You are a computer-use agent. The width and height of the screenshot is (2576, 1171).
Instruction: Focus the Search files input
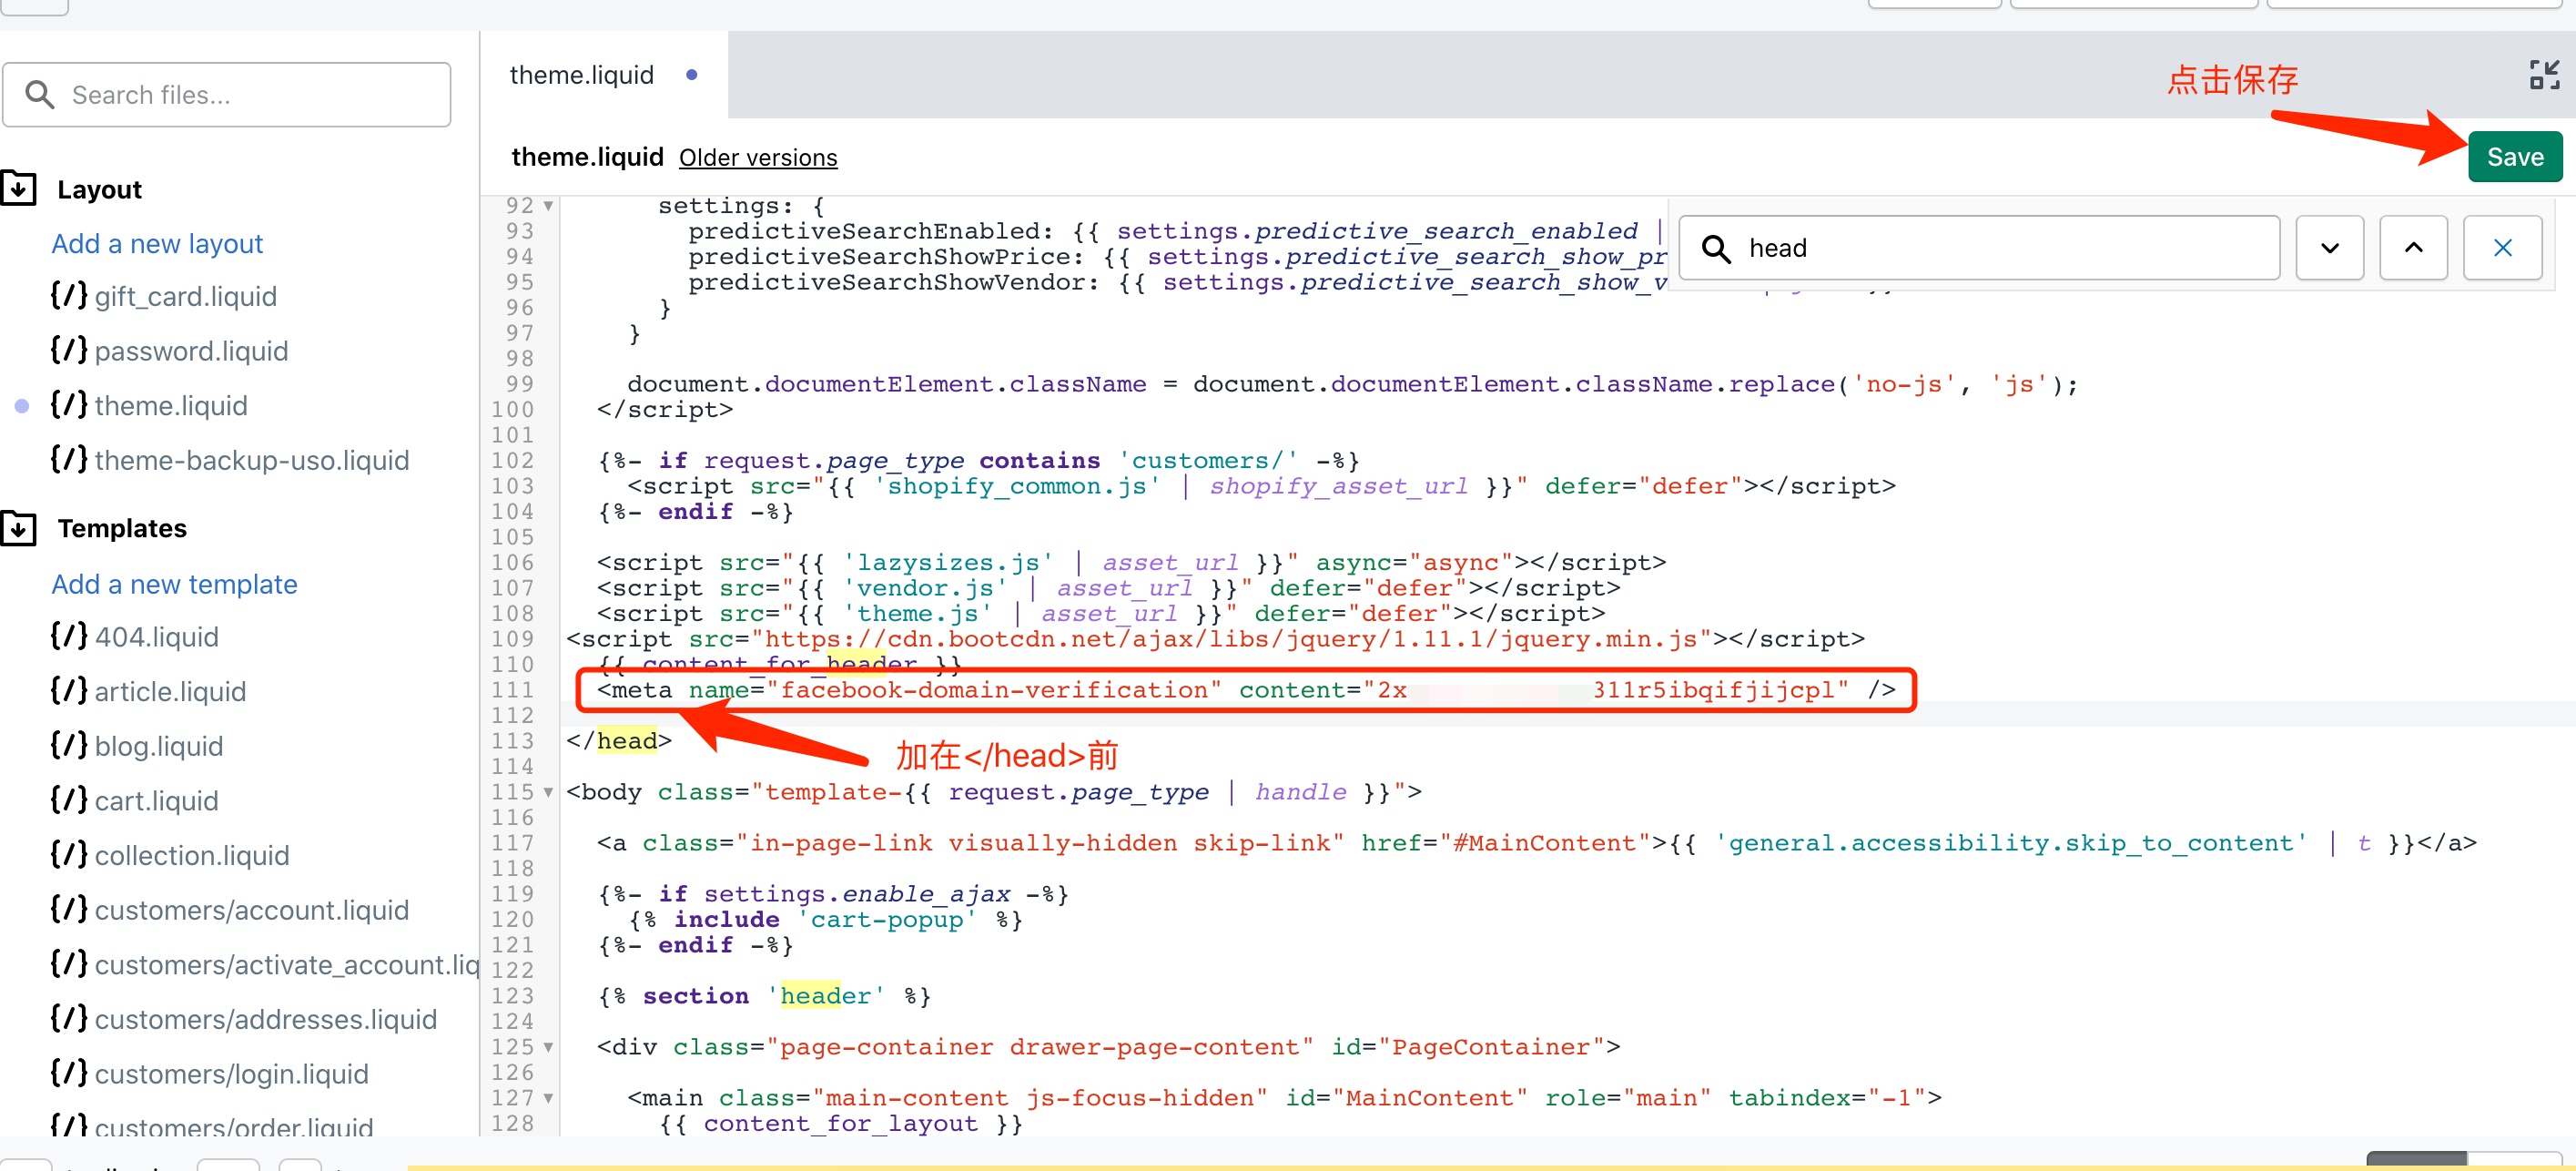[227, 95]
